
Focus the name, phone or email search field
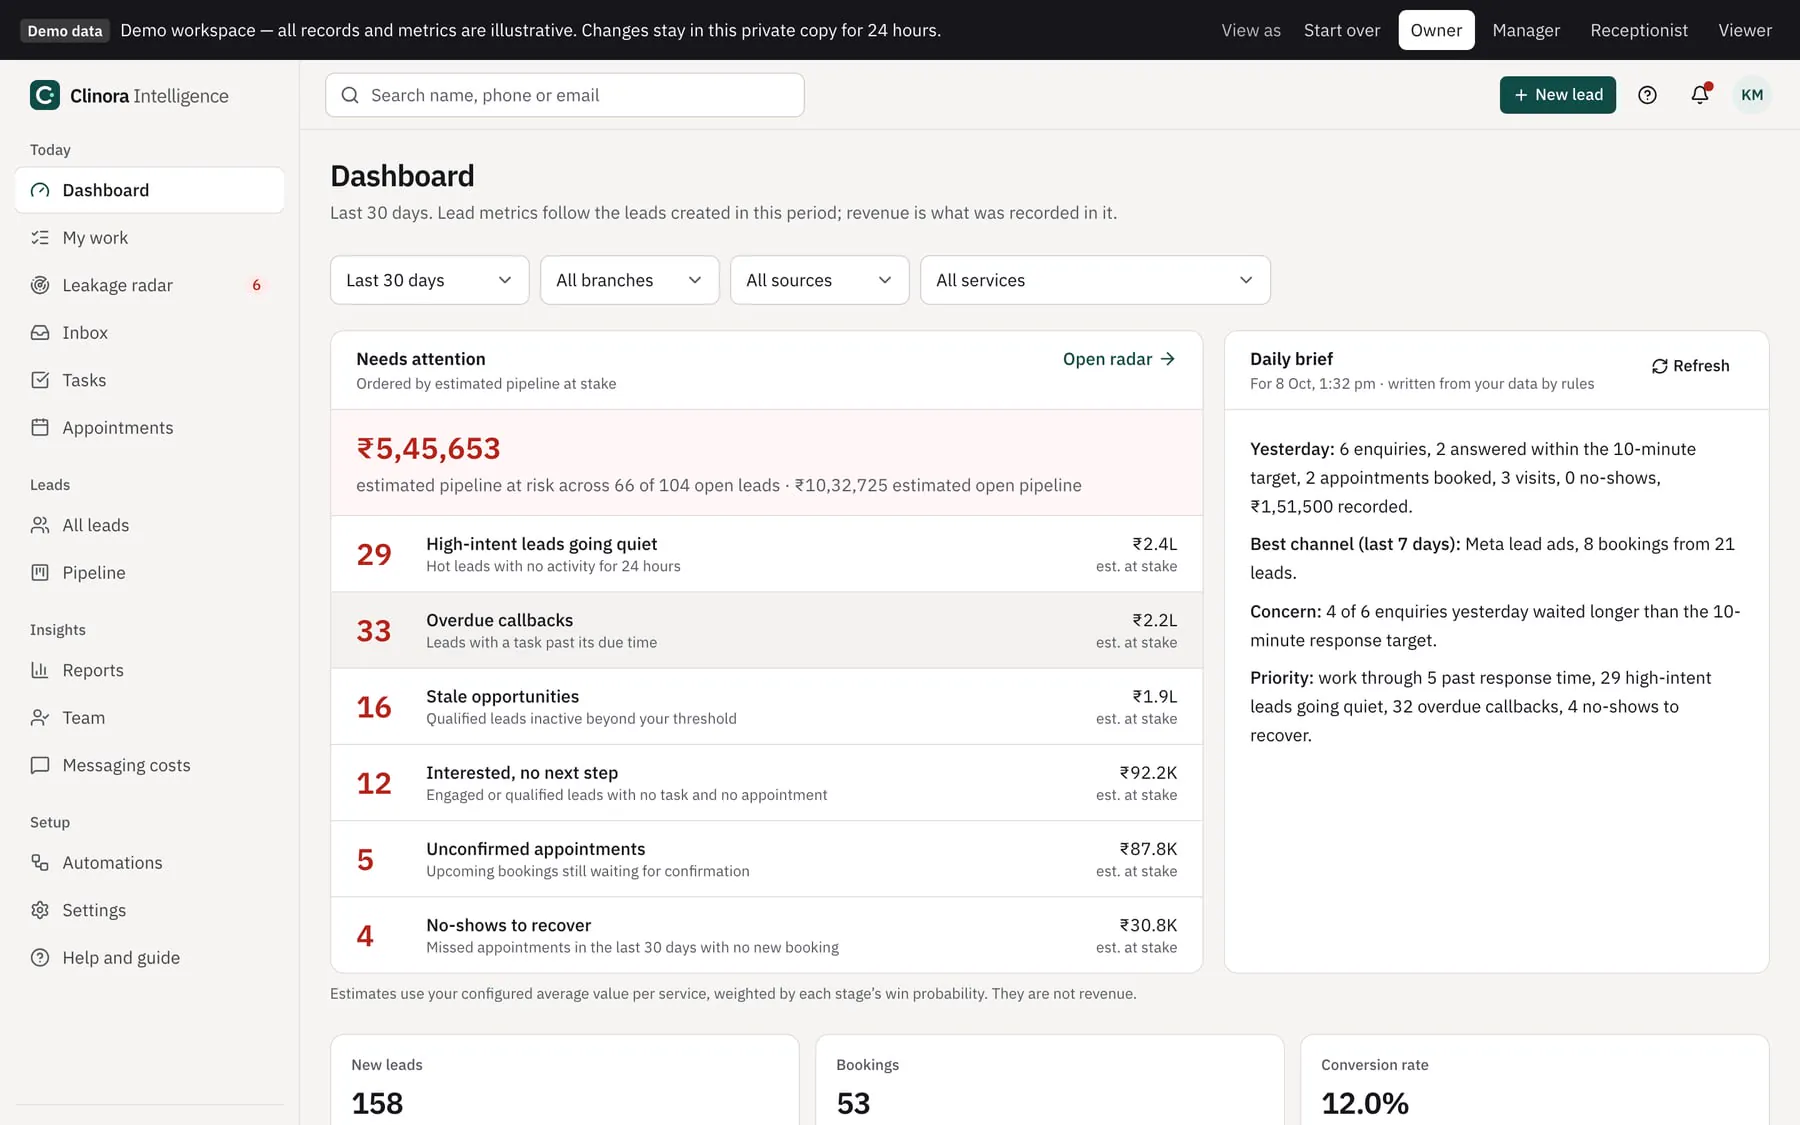coord(565,95)
